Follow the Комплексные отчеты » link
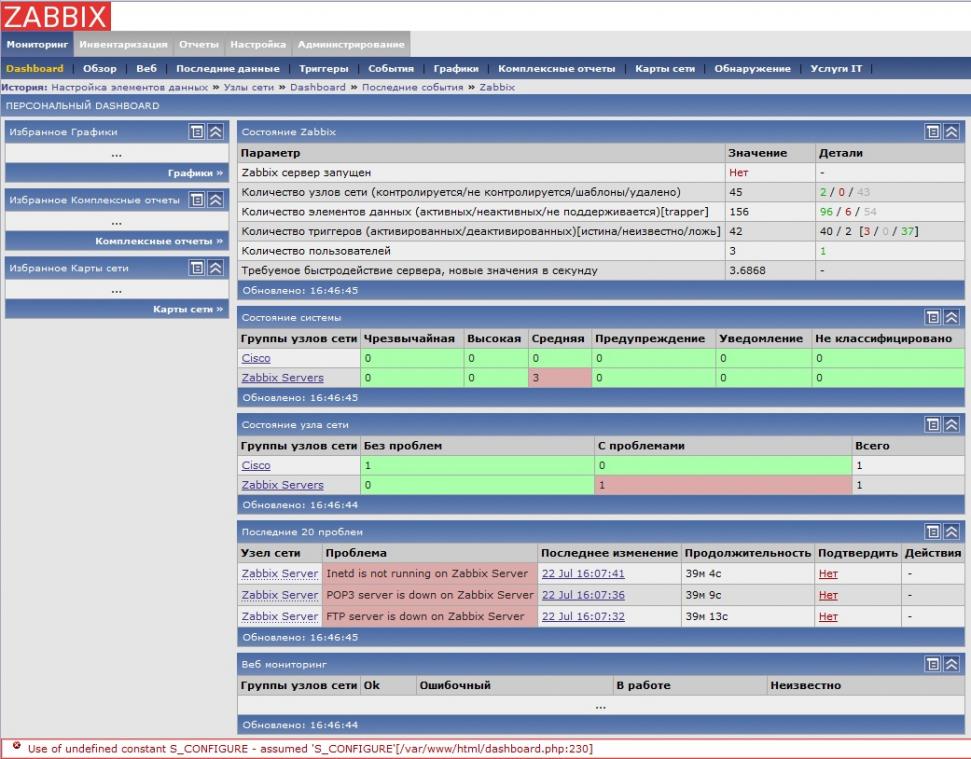This screenshot has height=759, width=971. point(159,241)
